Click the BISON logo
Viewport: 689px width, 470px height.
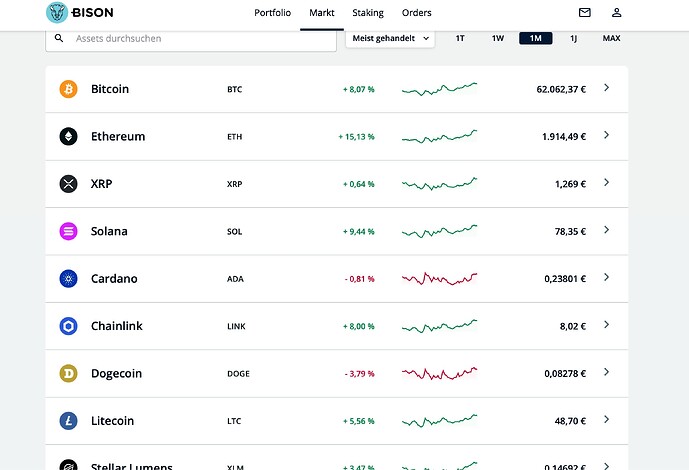(x=80, y=12)
